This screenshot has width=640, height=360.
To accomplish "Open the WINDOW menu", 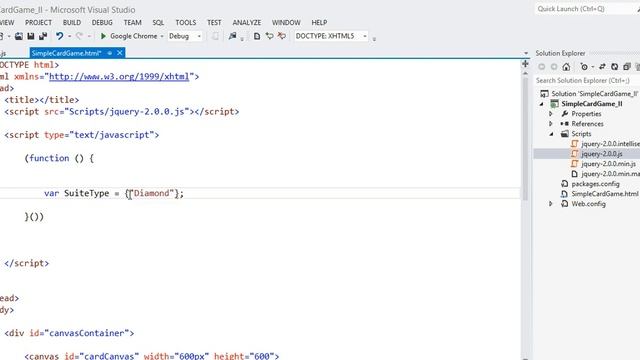I will pyautogui.click(x=286, y=22).
